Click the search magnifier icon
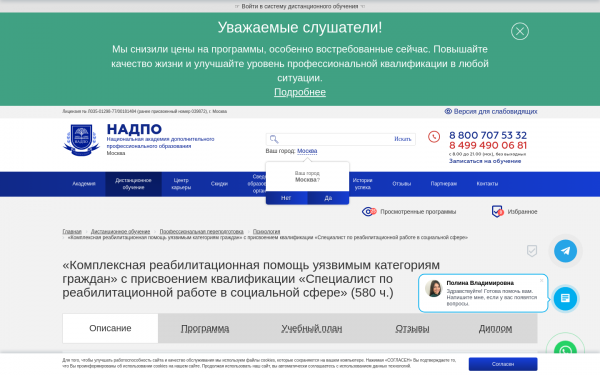The image size is (600, 375). (x=274, y=139)
